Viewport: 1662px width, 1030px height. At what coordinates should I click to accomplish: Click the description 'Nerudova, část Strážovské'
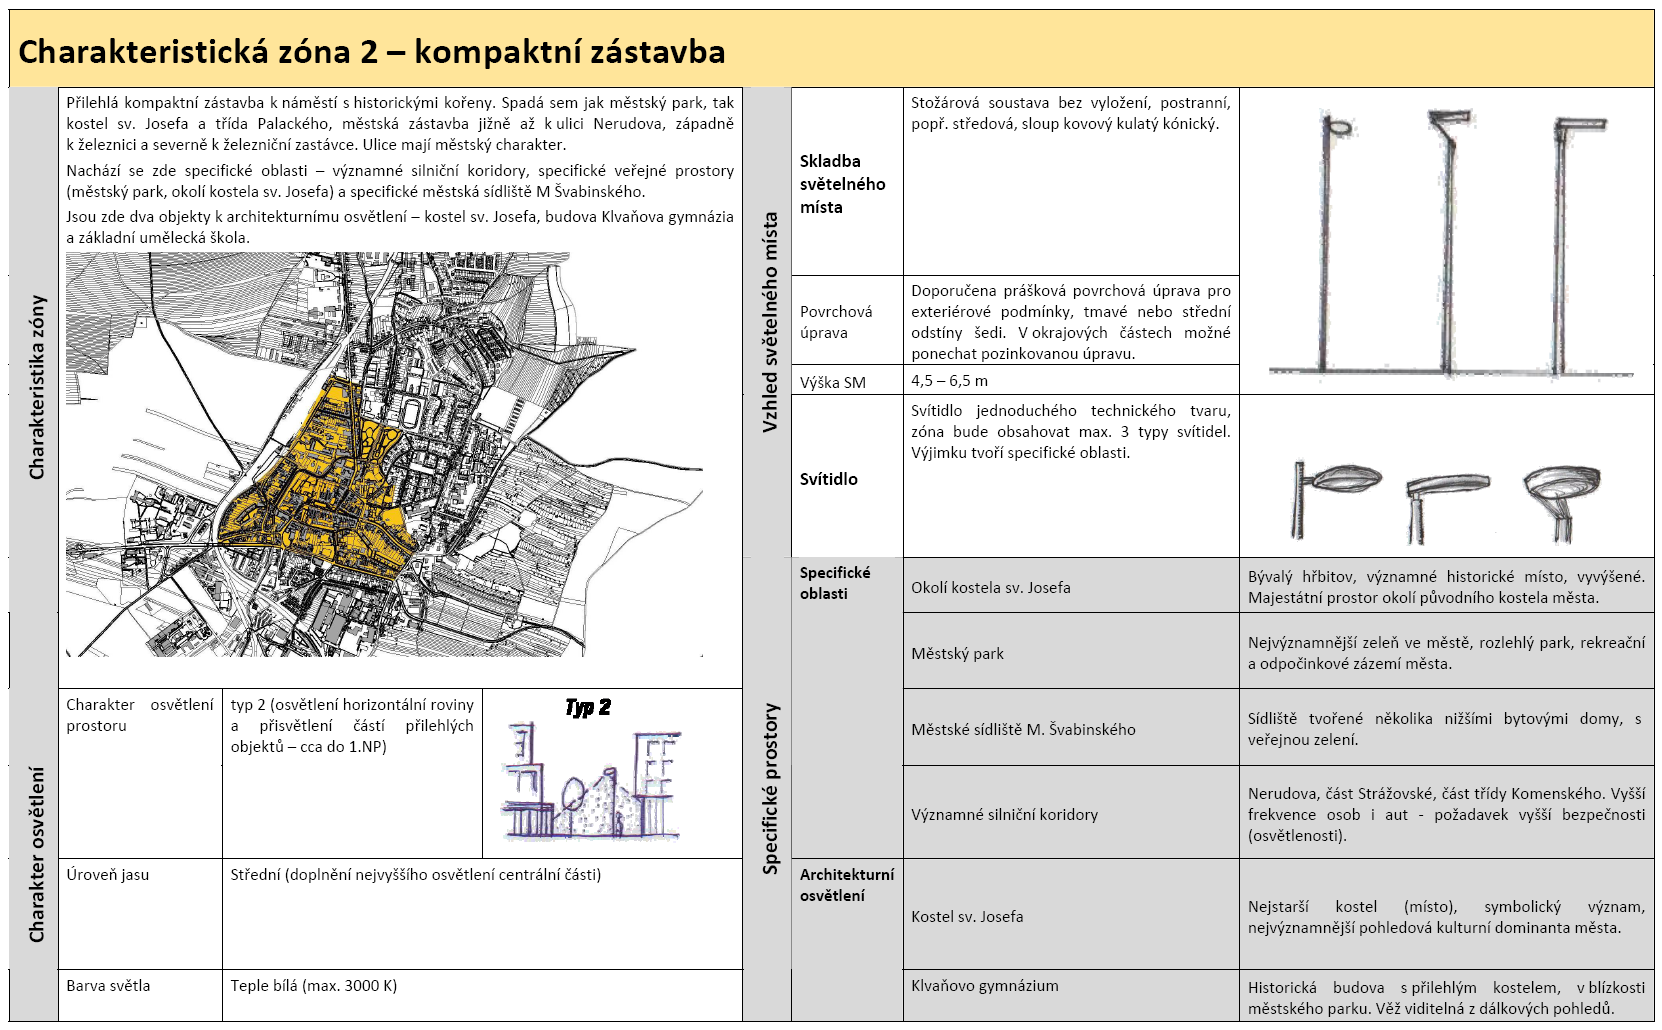click(1446, 815)
